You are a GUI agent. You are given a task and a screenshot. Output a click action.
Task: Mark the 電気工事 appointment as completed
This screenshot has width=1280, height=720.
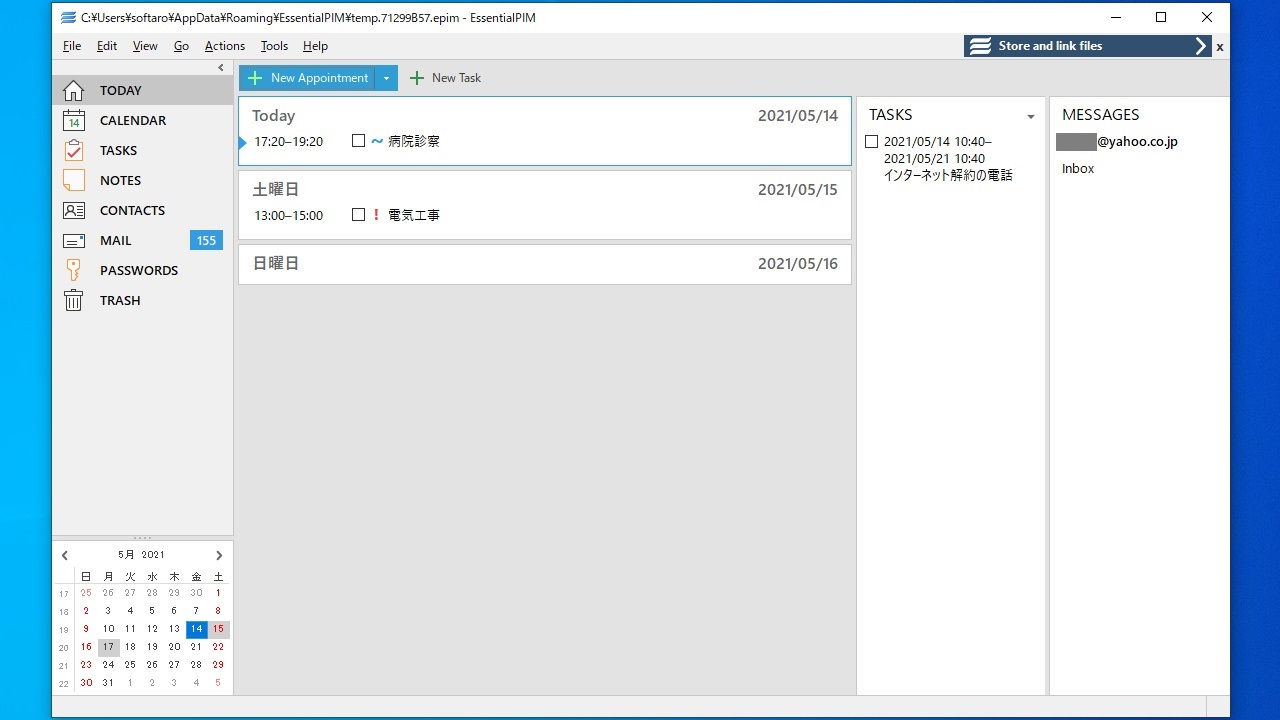(358, 215)
